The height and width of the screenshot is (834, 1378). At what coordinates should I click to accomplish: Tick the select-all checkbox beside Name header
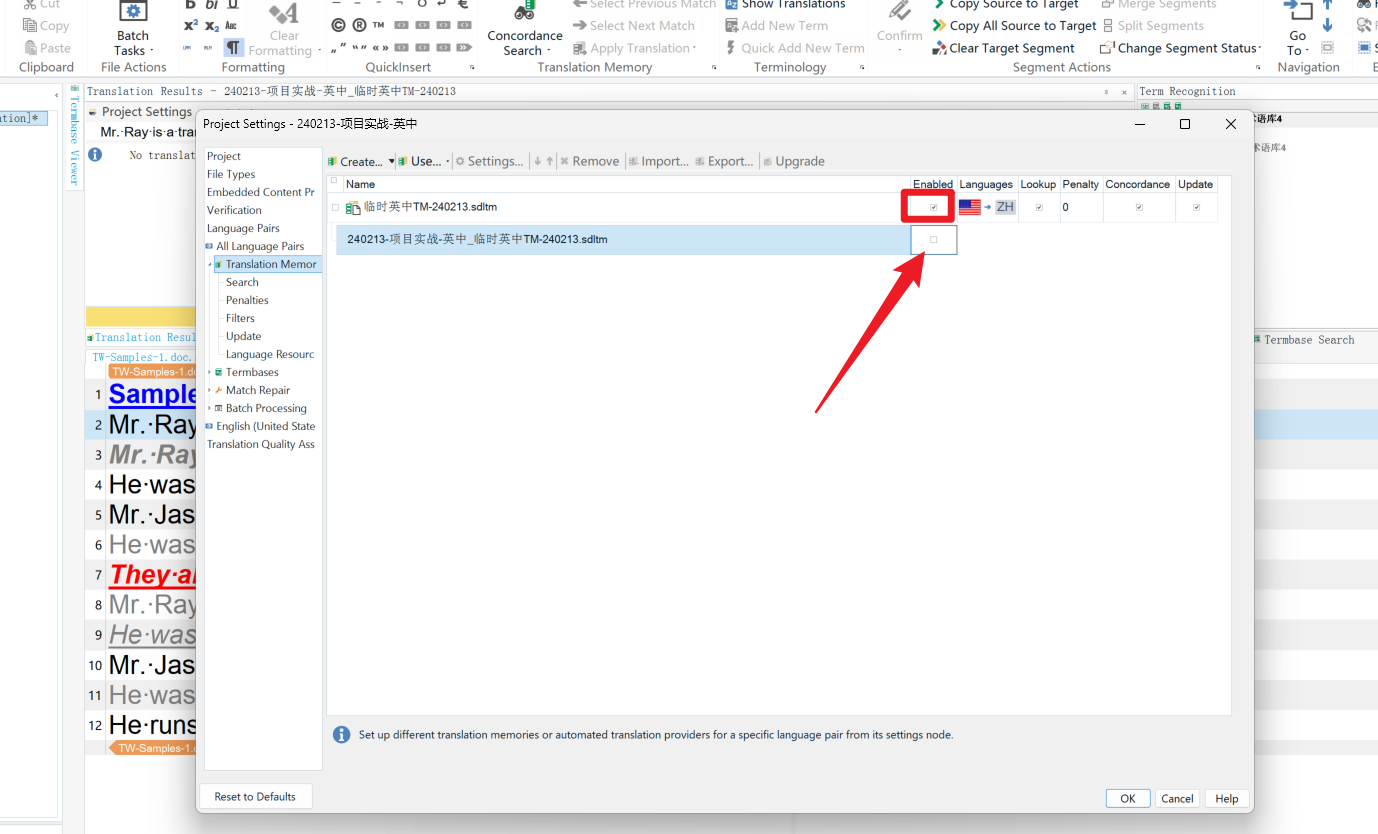click(334, 182)
